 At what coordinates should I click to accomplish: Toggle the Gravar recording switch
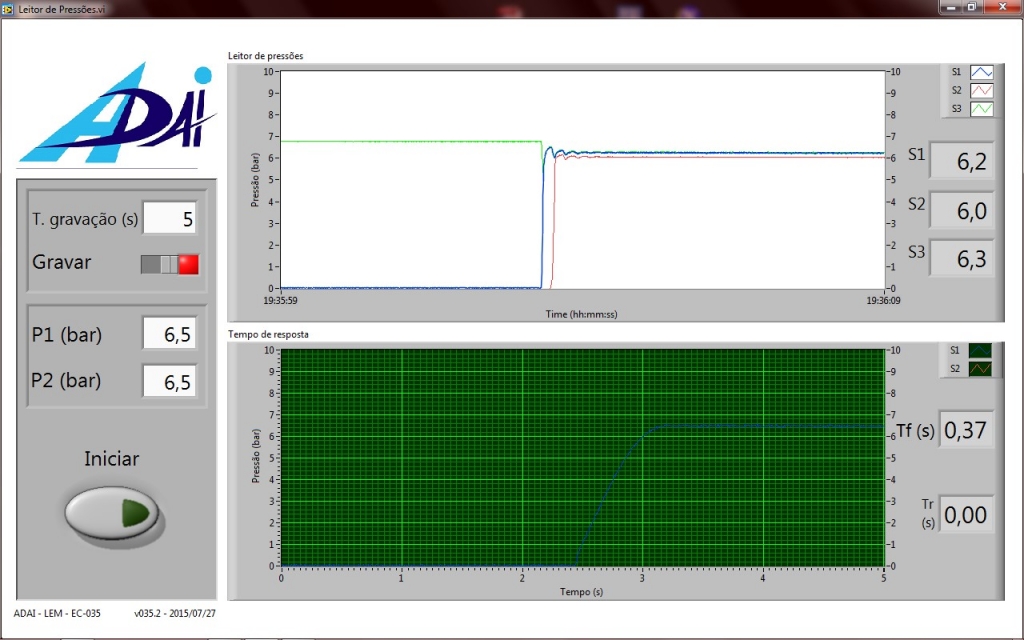pos(170,264)
